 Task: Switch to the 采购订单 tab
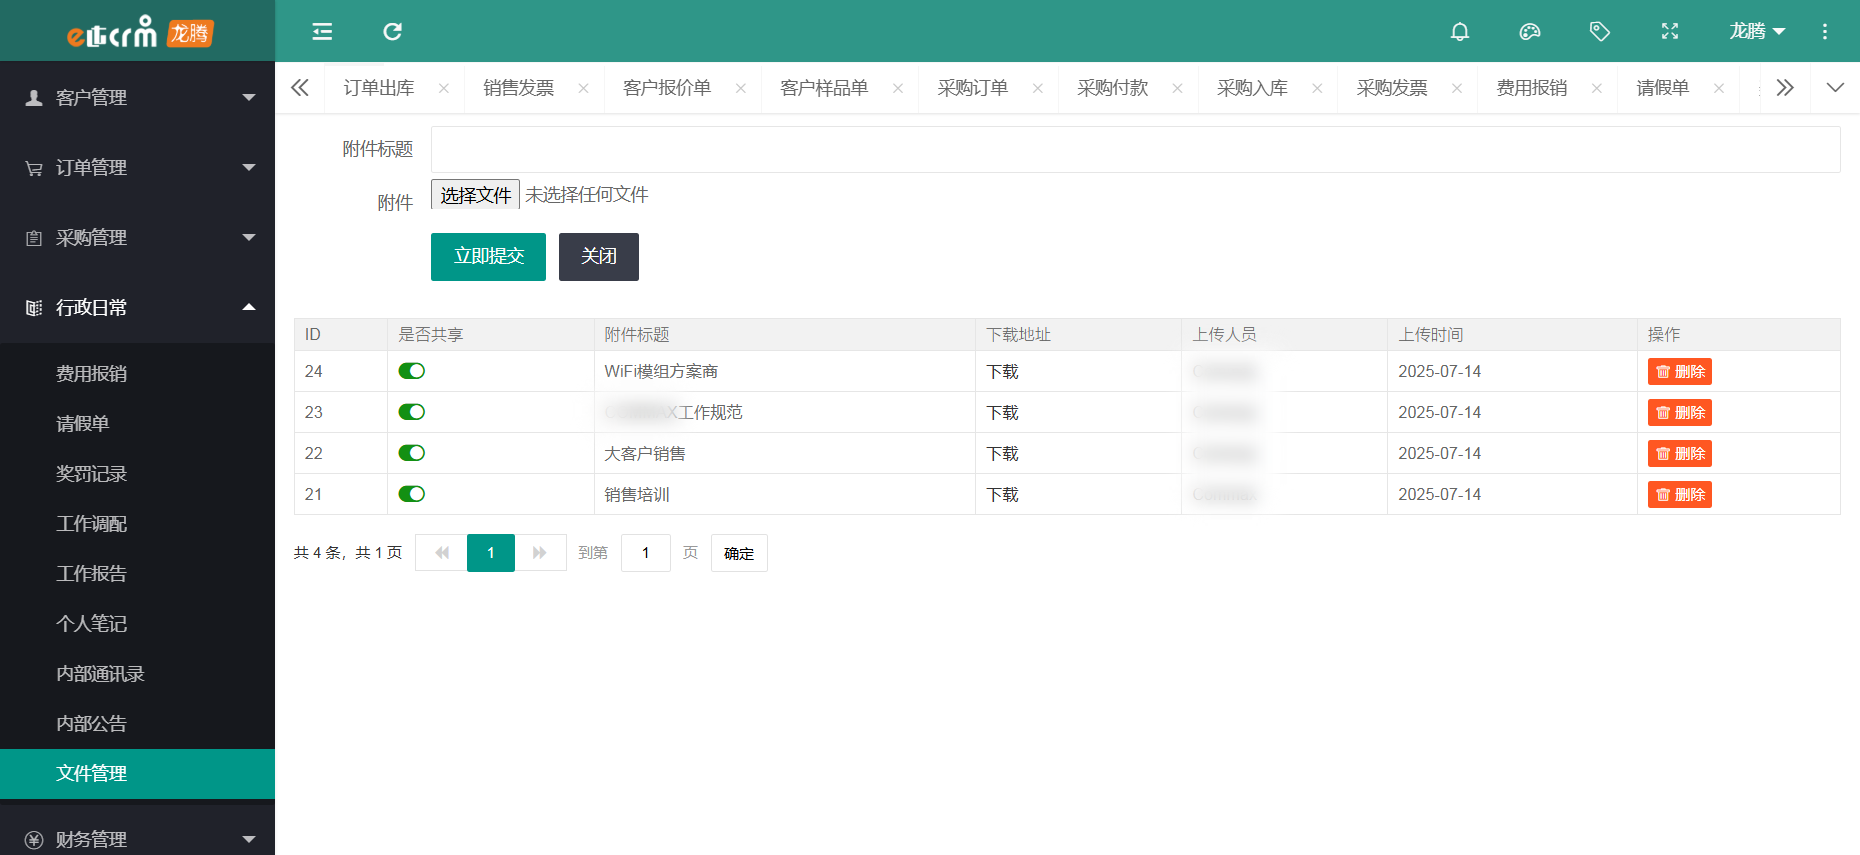[x=972, y=88]
